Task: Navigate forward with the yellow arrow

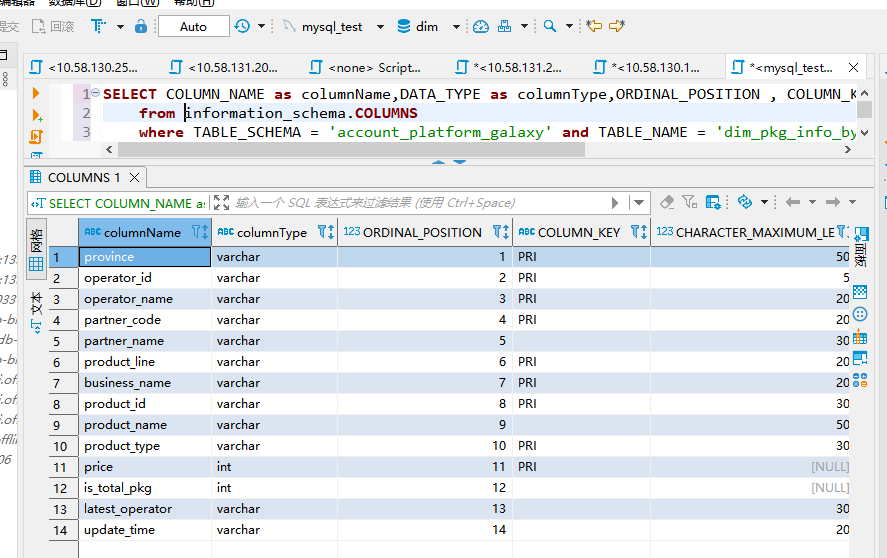Action: 617,26
